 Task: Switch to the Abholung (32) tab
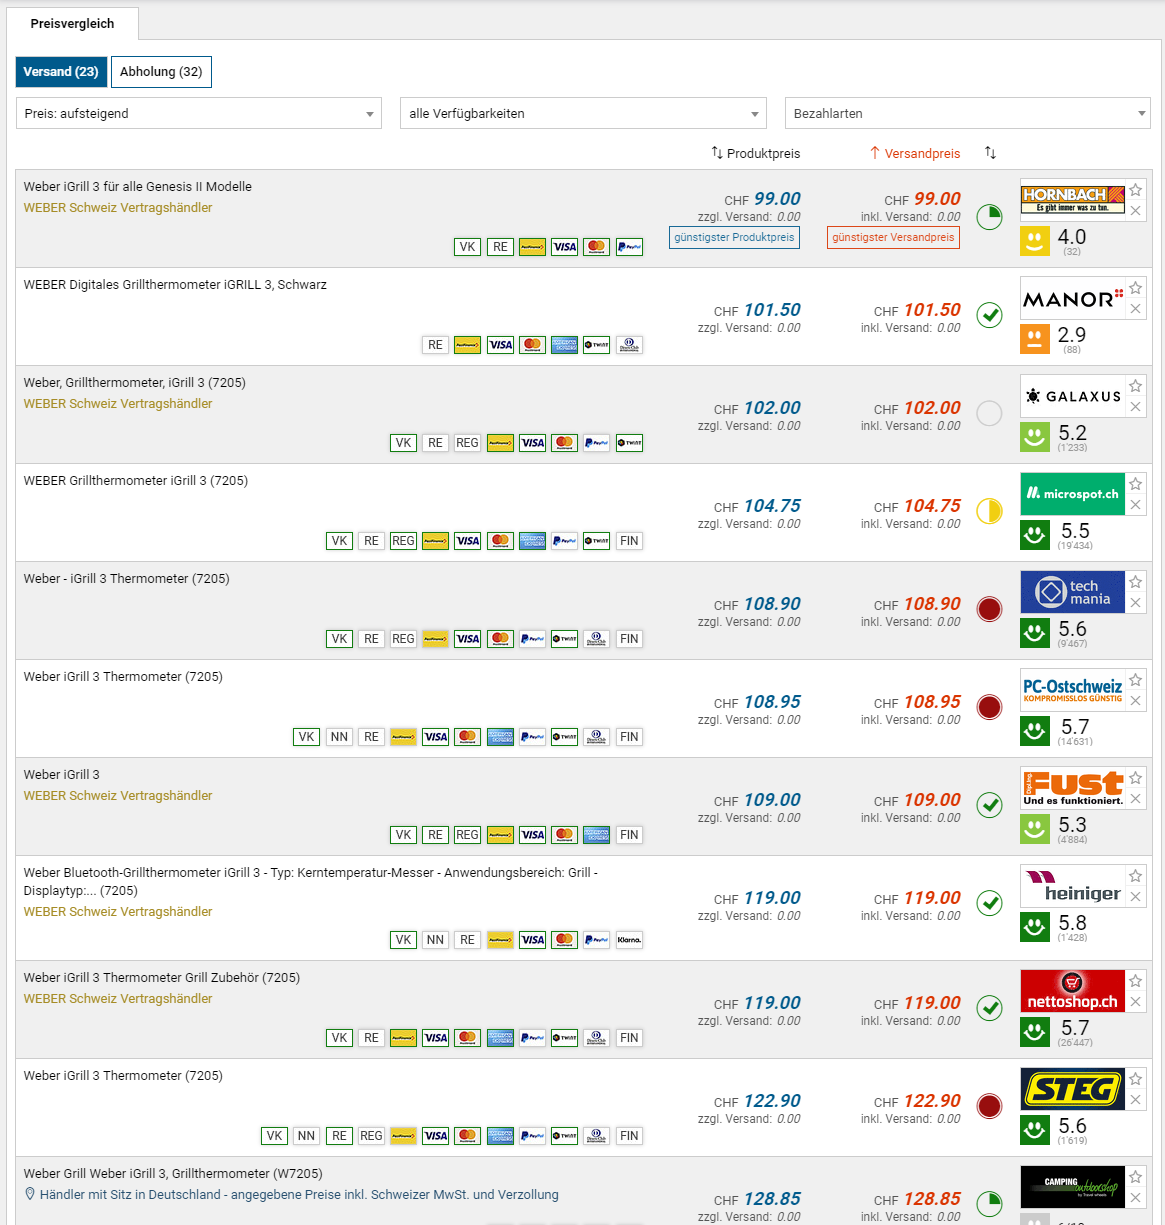pyautogui.click(x=161, y=72)
